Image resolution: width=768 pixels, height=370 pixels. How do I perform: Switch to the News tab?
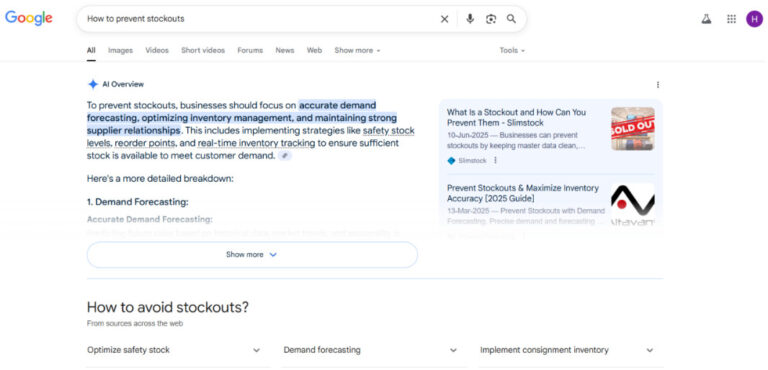pyautogui.click(x=285, y=50)
